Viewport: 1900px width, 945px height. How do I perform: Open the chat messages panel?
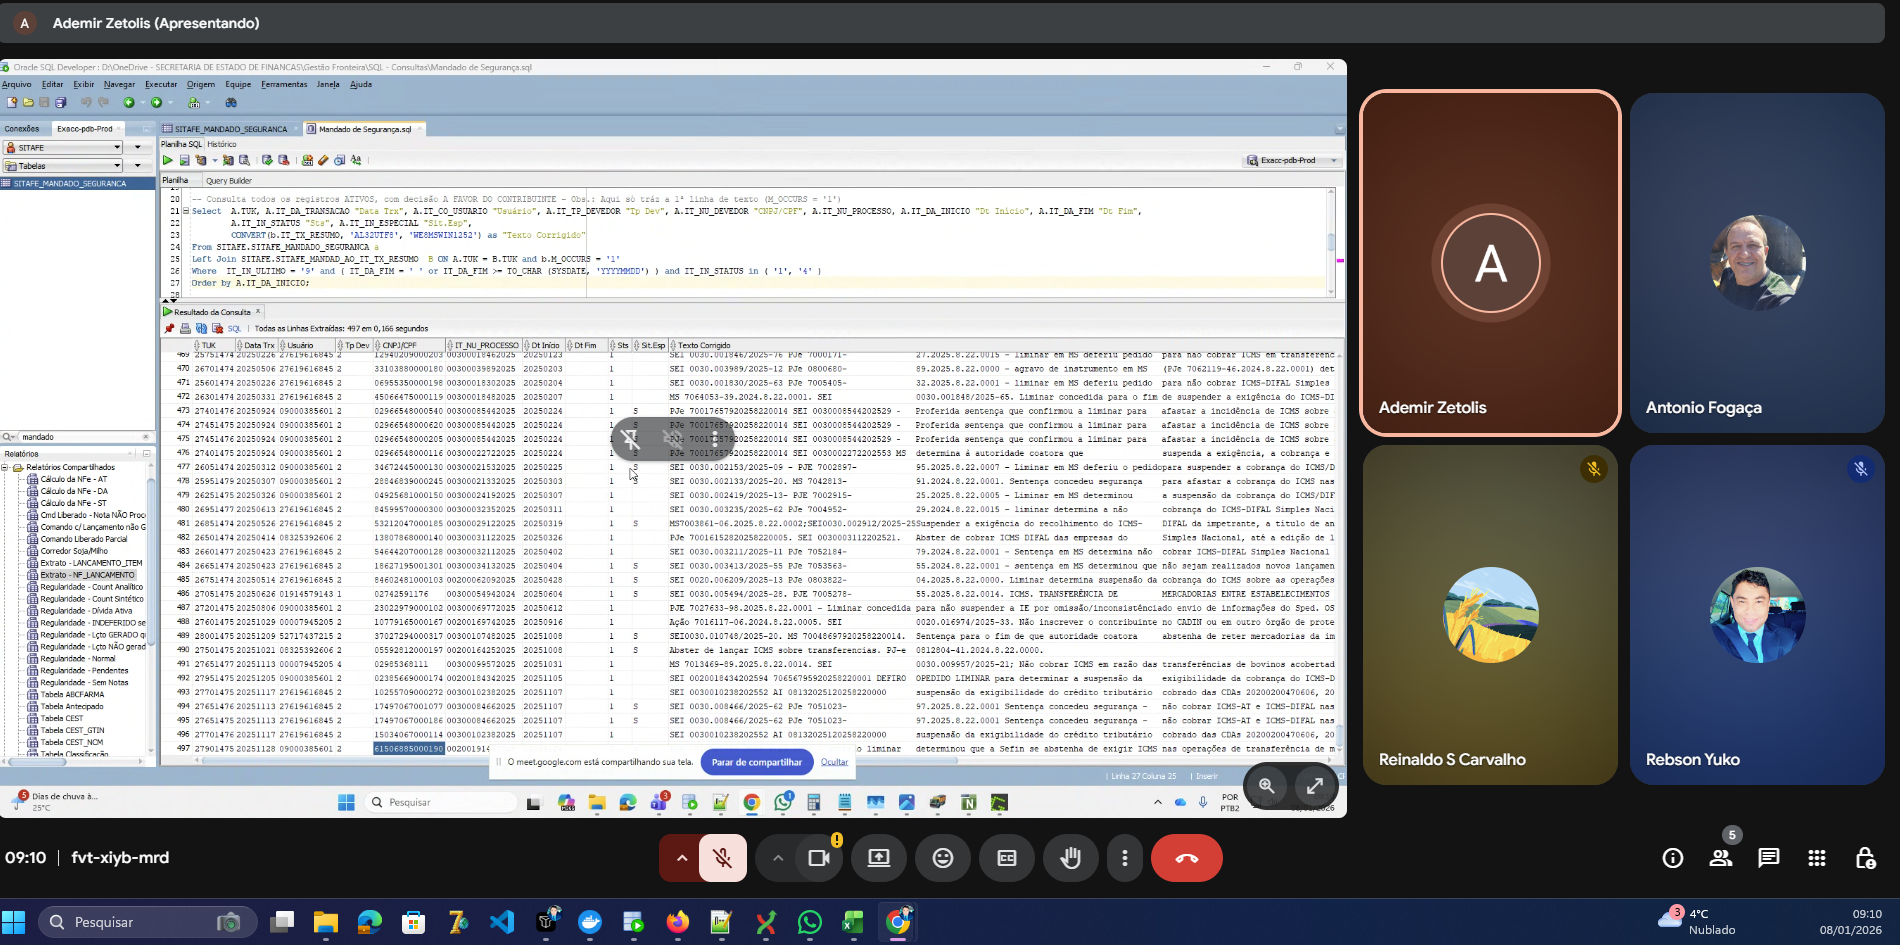click(x=1768, y=858)
